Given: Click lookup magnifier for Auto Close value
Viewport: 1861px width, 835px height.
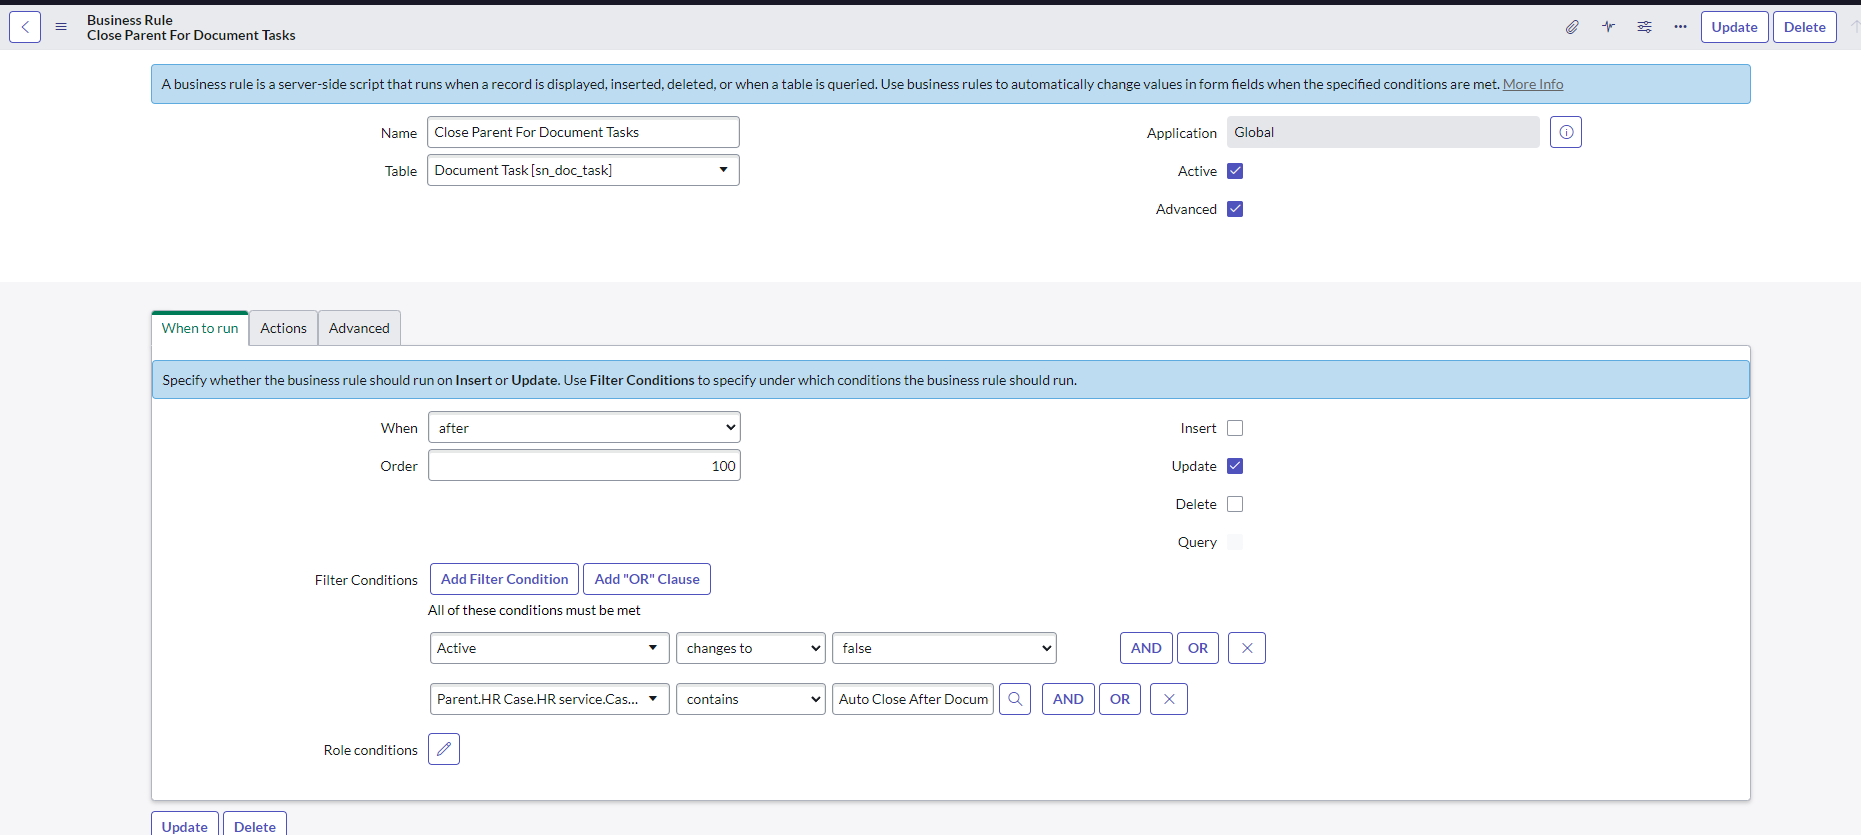Looking at the screenshot, I should 1015,699.
